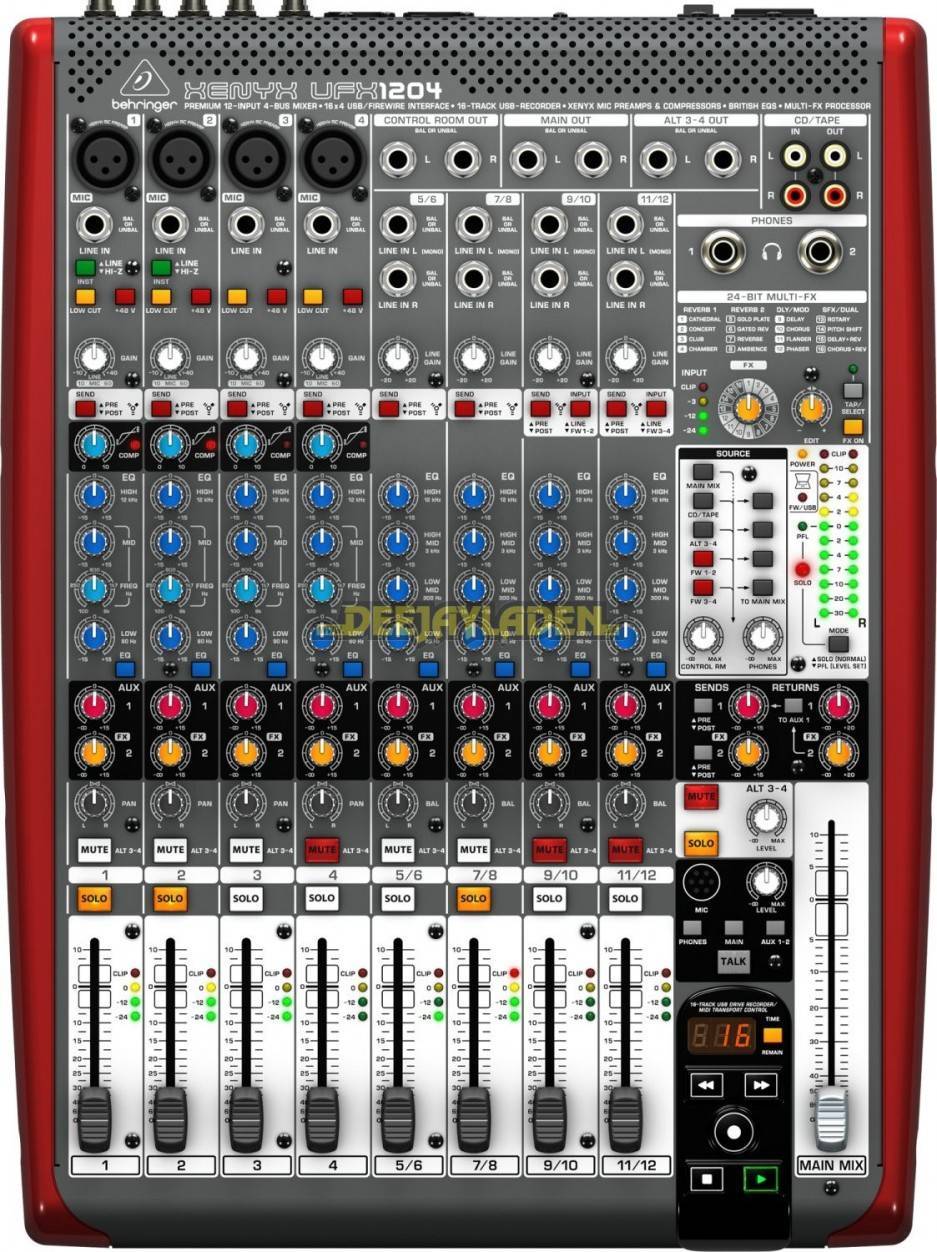
Task: Toggle the TIME/REMAIN orange button
Action: pos(772,1035)
